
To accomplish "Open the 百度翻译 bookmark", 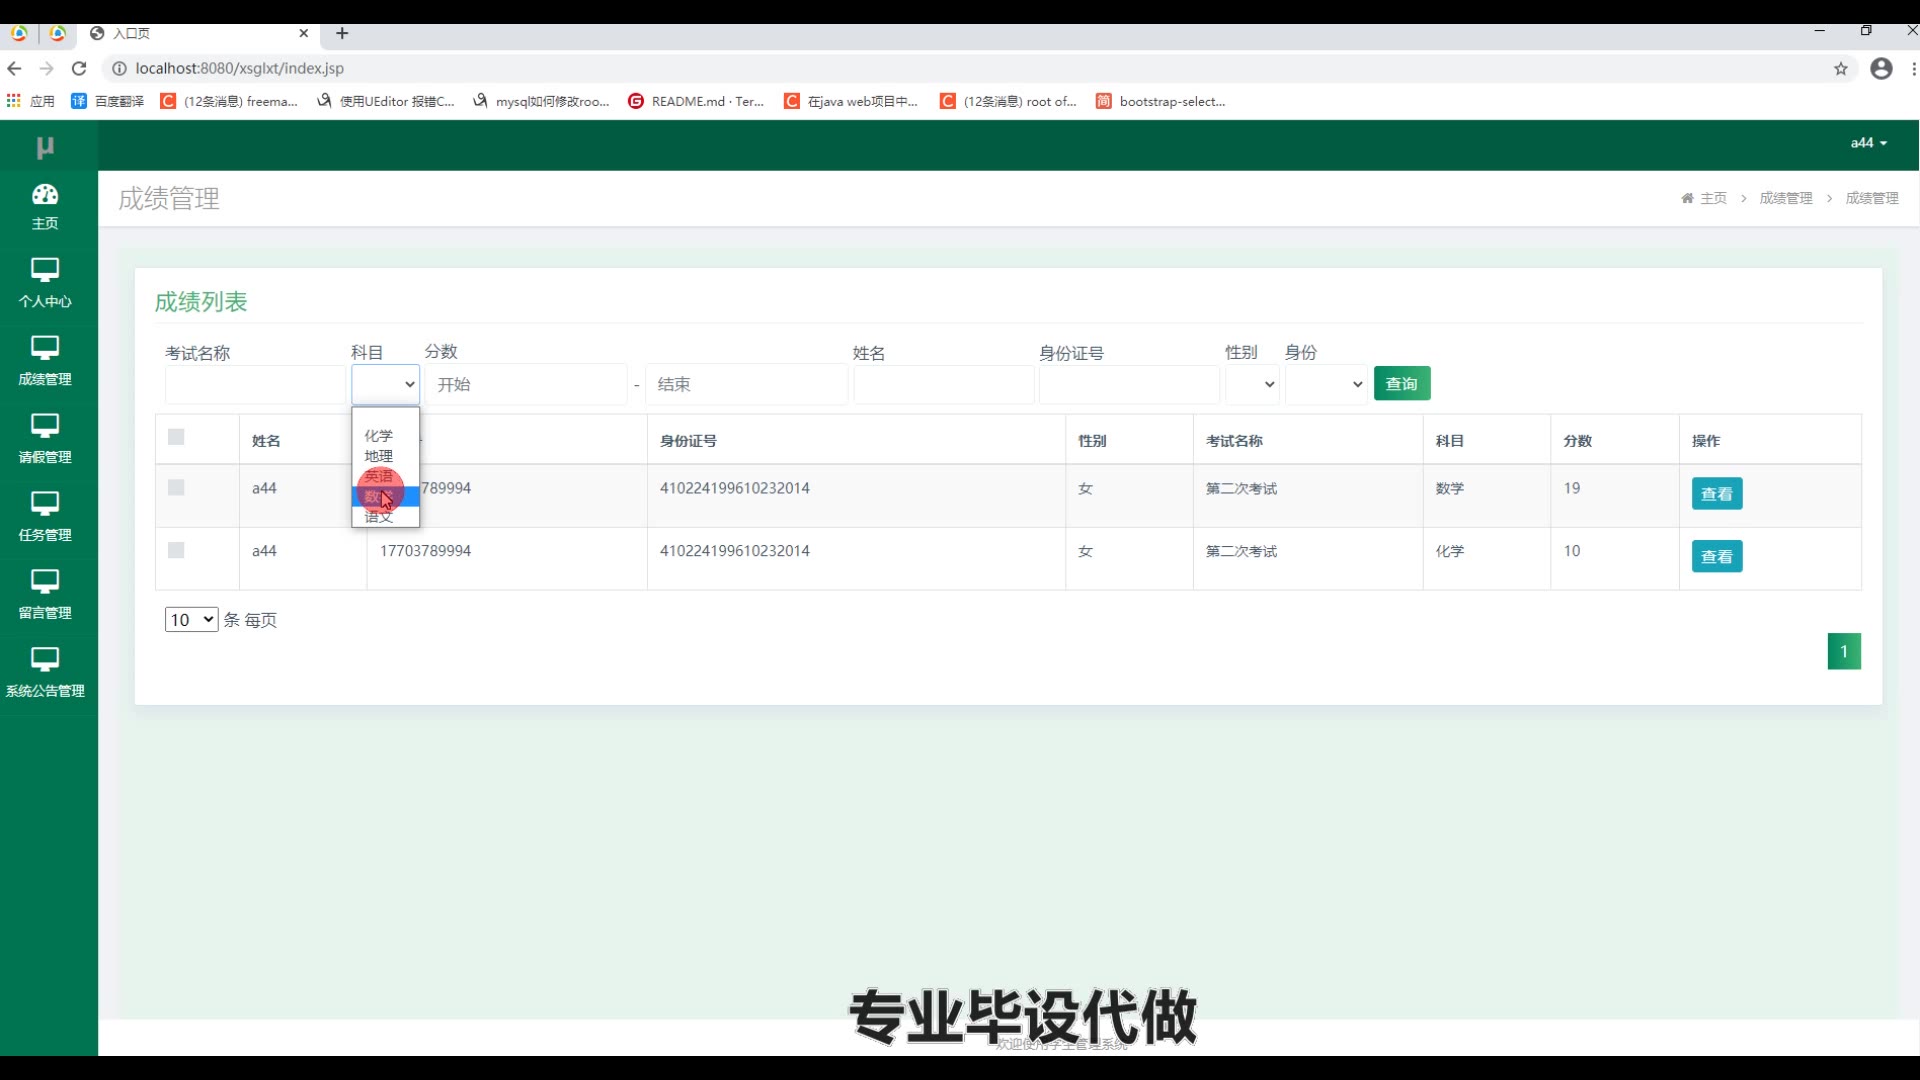I will [x=108, y=101].
